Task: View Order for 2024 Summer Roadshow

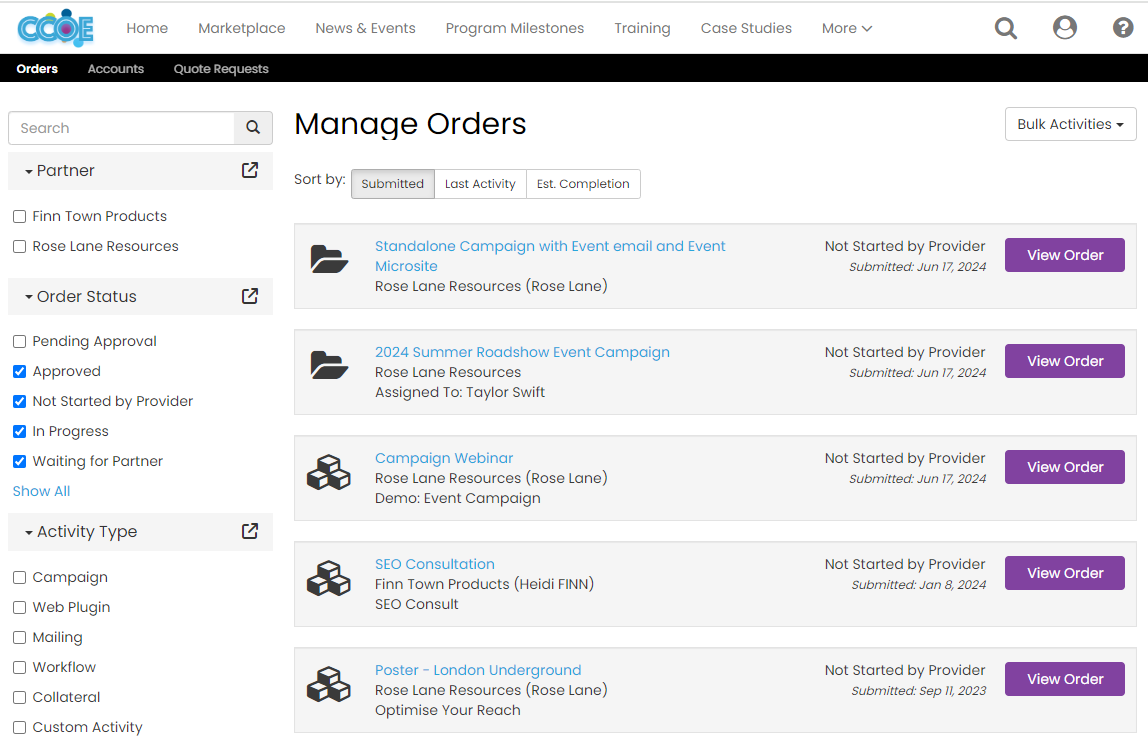Action: pyautogui.click(x=1065, y=361)
